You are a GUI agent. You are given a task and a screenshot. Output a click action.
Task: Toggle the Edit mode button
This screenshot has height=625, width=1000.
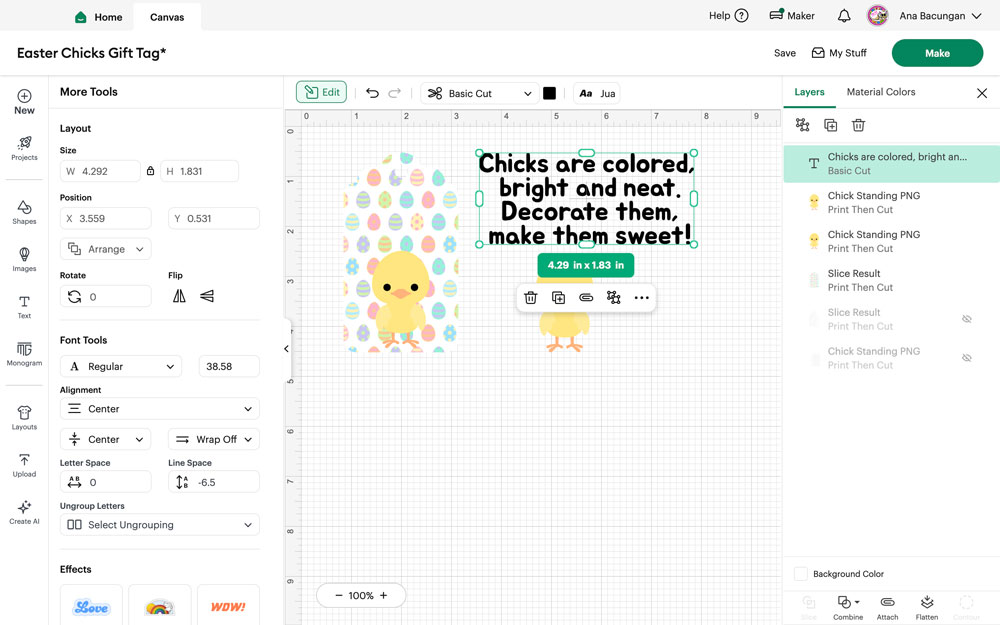[321, 92]
